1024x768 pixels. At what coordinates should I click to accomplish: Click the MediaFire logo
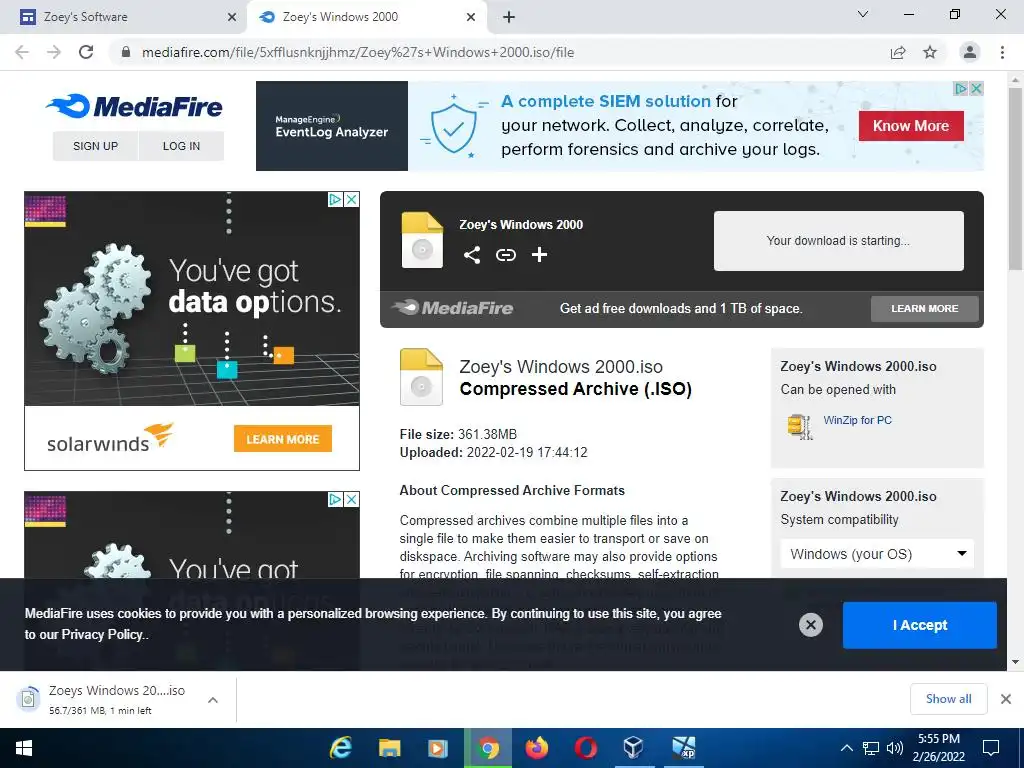click(x=134, y=106)
